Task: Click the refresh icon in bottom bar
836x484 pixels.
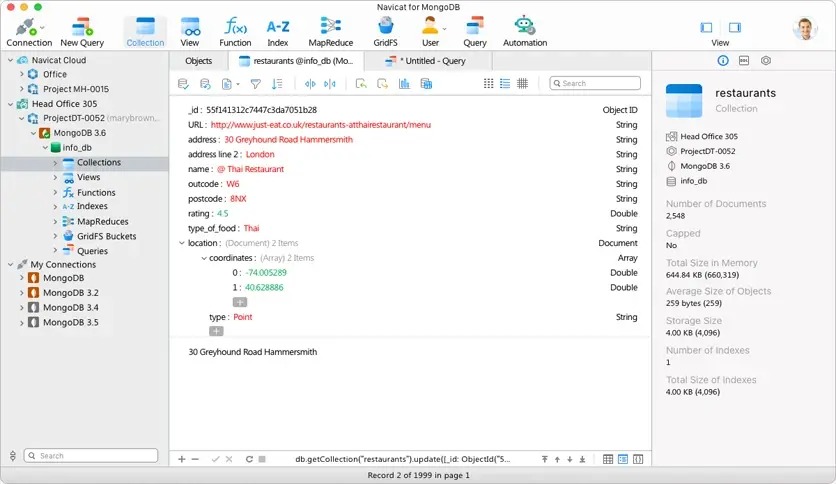Action: click(249, 459)
